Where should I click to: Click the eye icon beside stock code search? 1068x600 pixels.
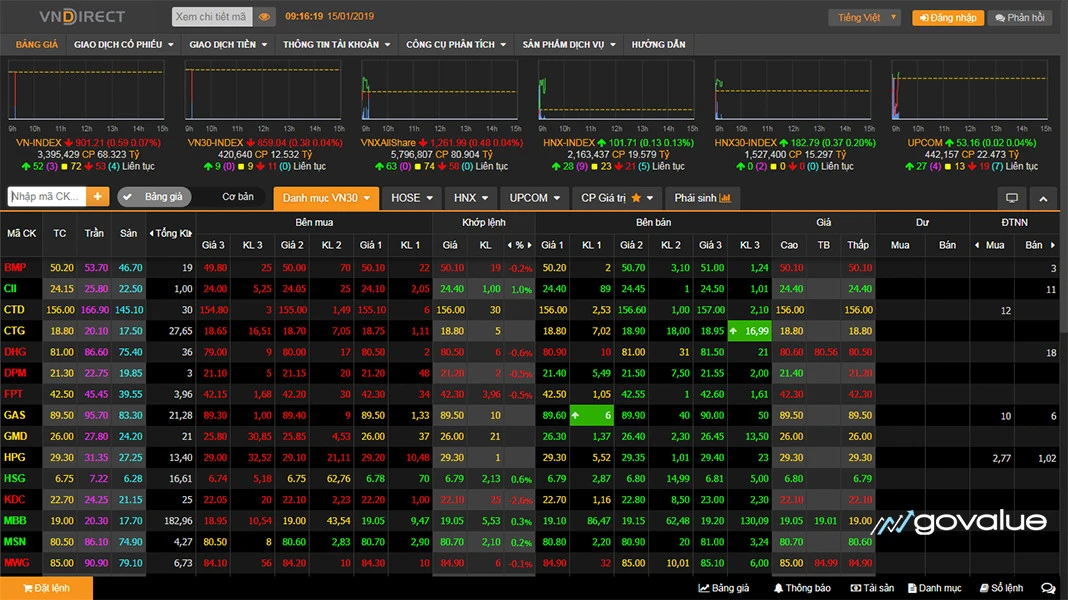(264, 17)
